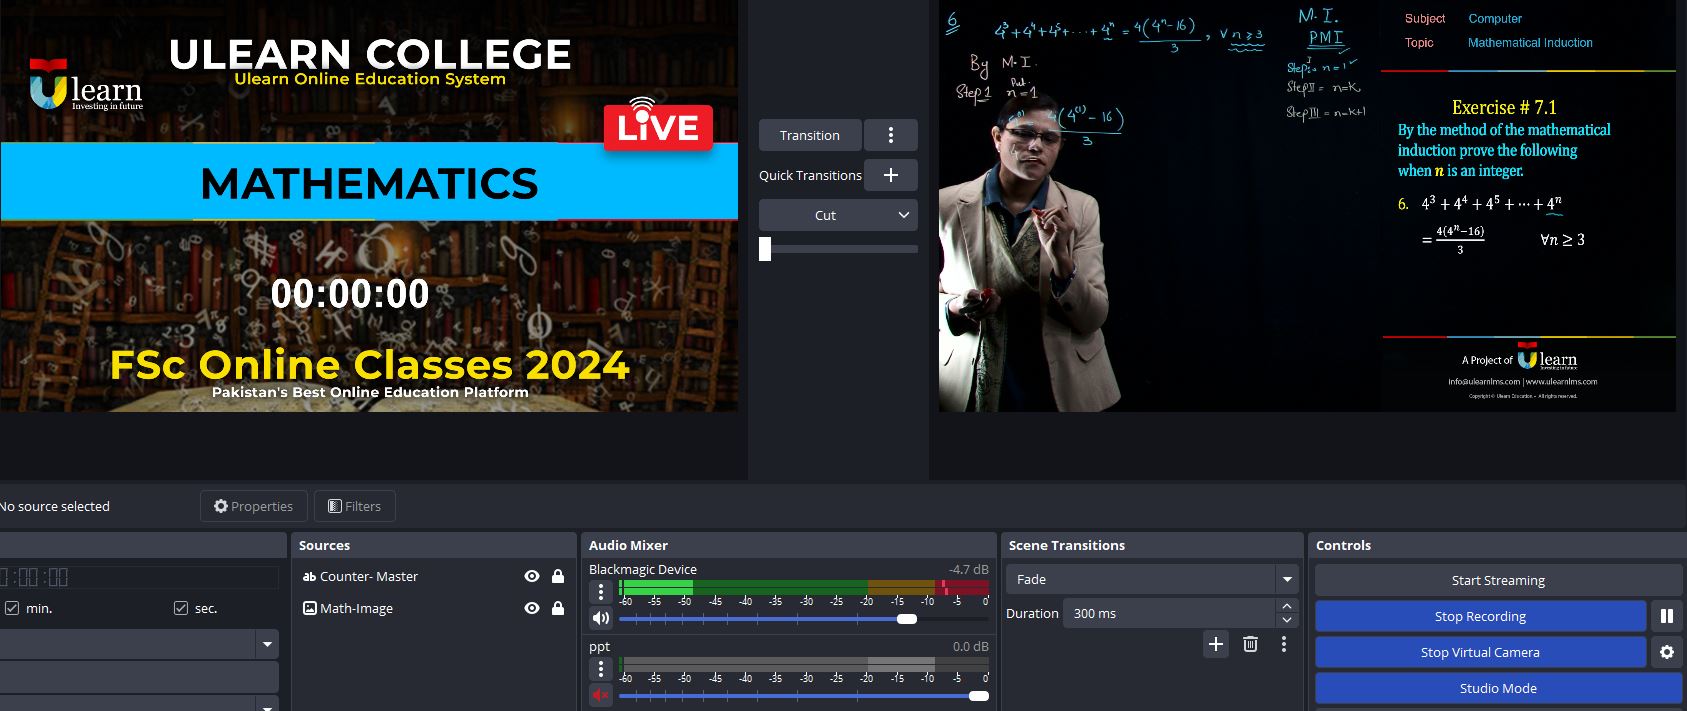The width and height of the screenshot is (1687, 711).
Task: Hide the Counter- Master source
Action: coord(532,576)
